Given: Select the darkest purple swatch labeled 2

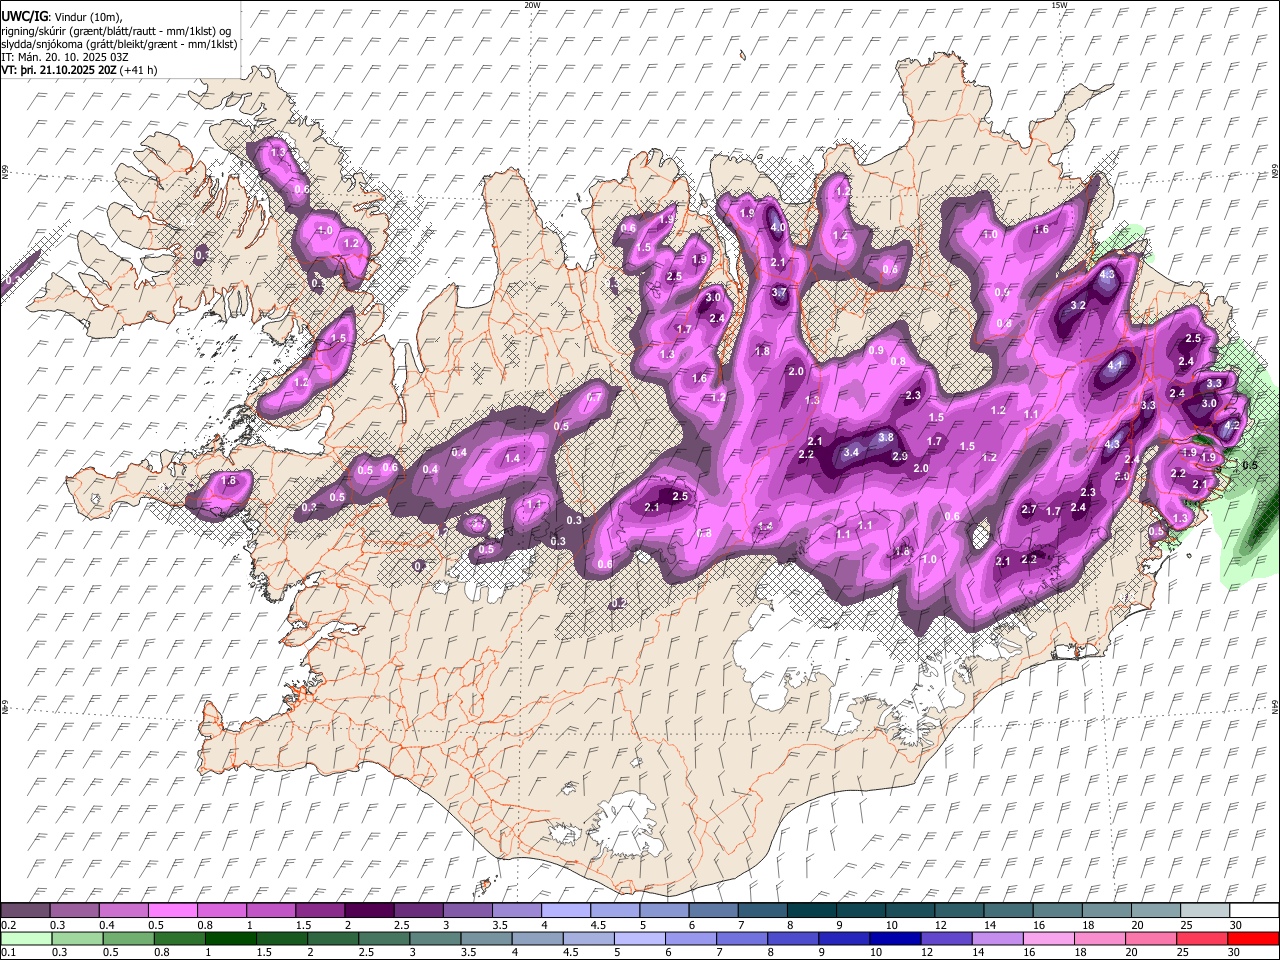Looking at the screenshot, I should [x=368, y=911].
